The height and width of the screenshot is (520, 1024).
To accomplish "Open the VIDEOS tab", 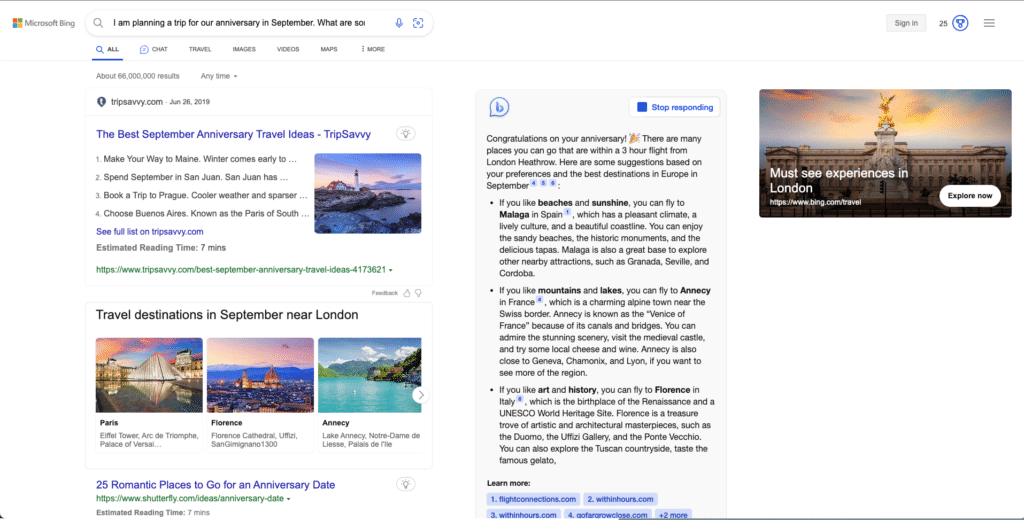I will click(x=288, y=49).
